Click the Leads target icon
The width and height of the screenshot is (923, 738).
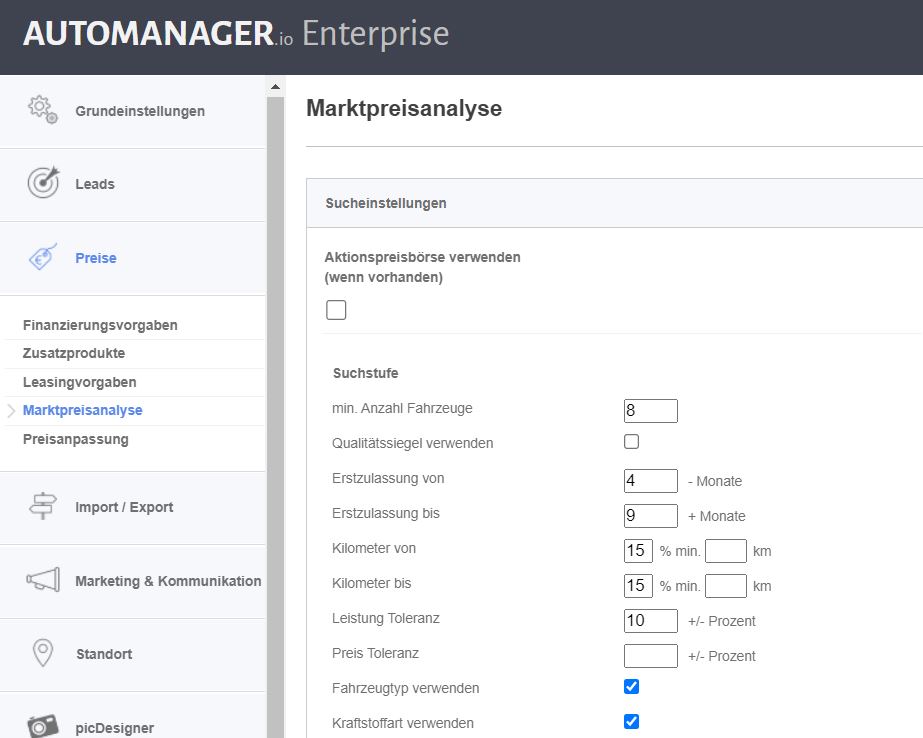point(43,182)
